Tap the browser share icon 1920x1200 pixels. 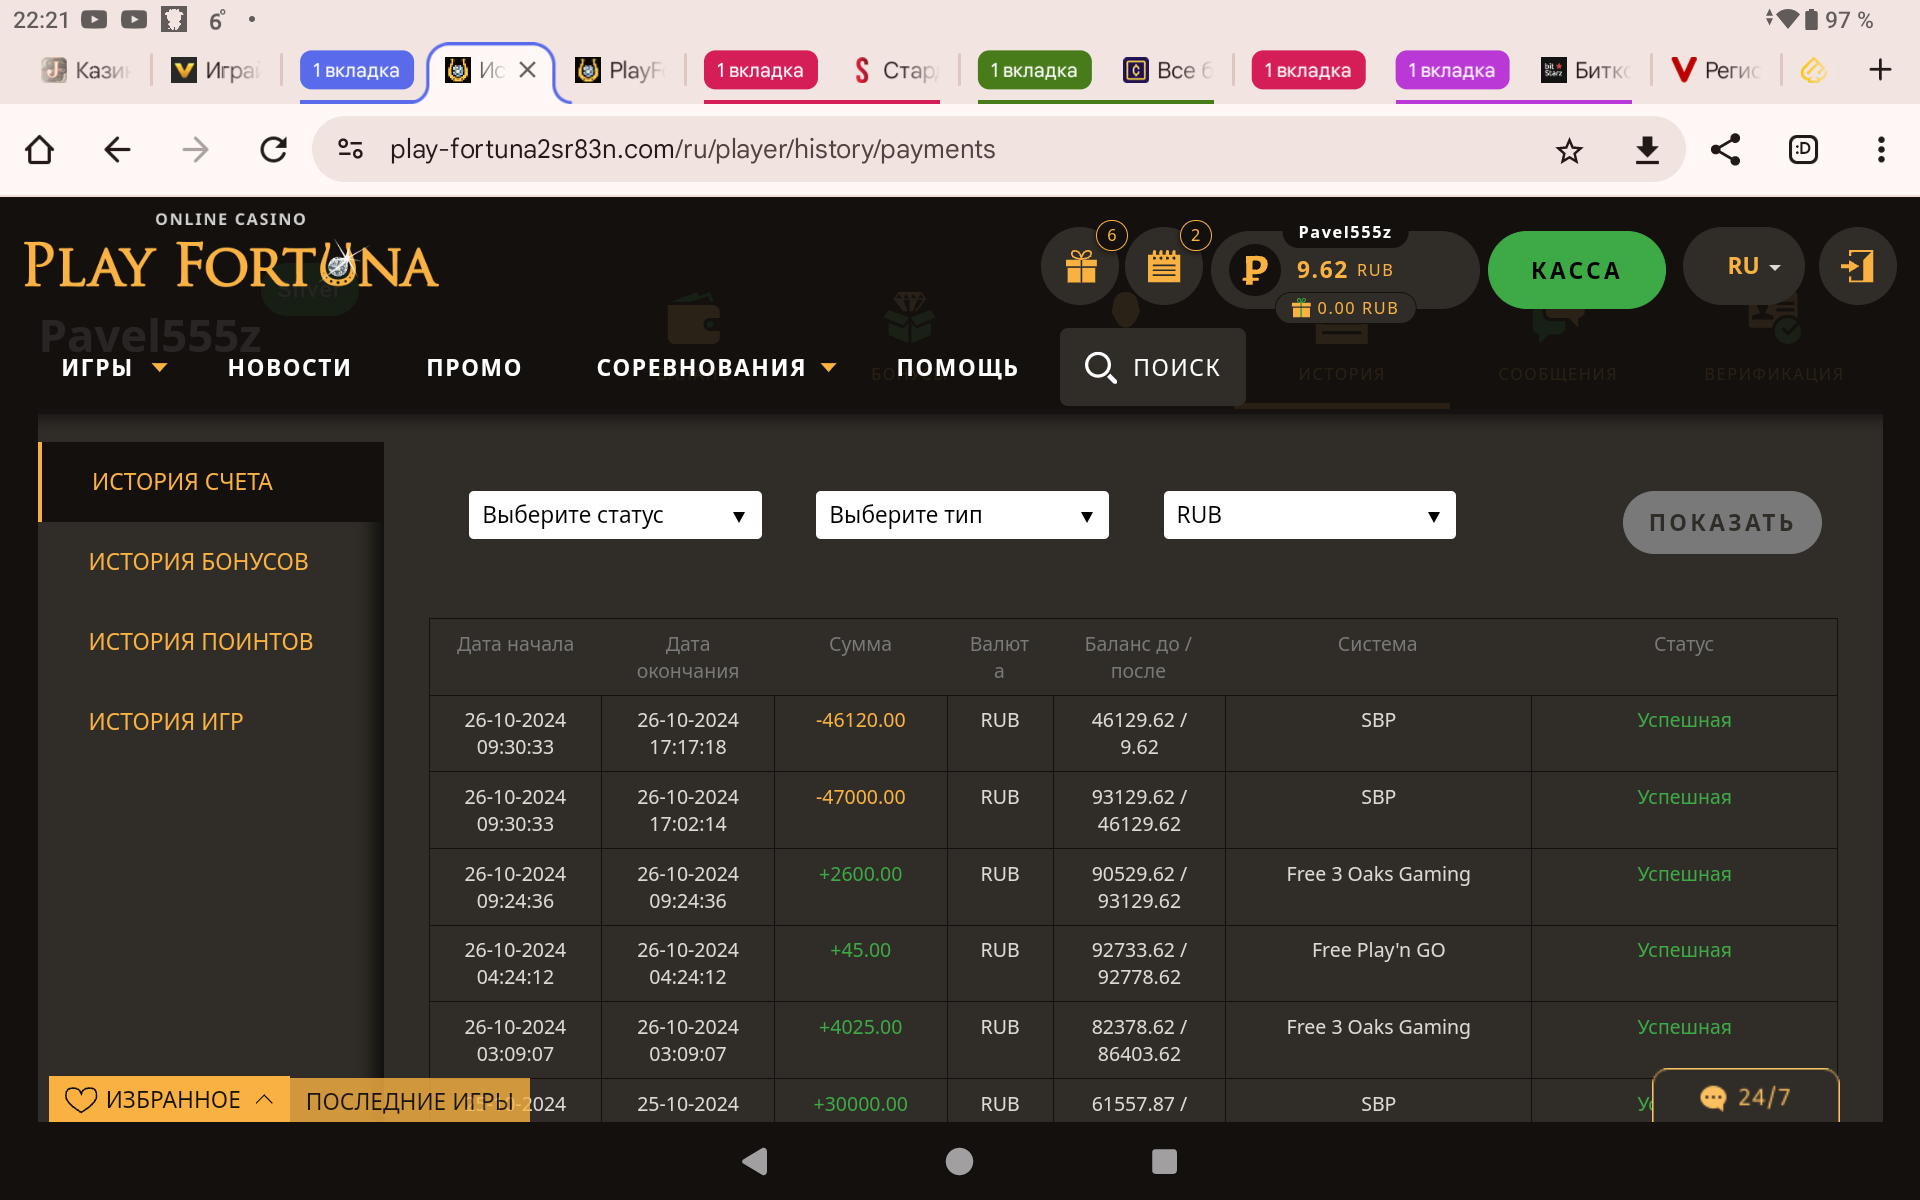point(1725,150)
